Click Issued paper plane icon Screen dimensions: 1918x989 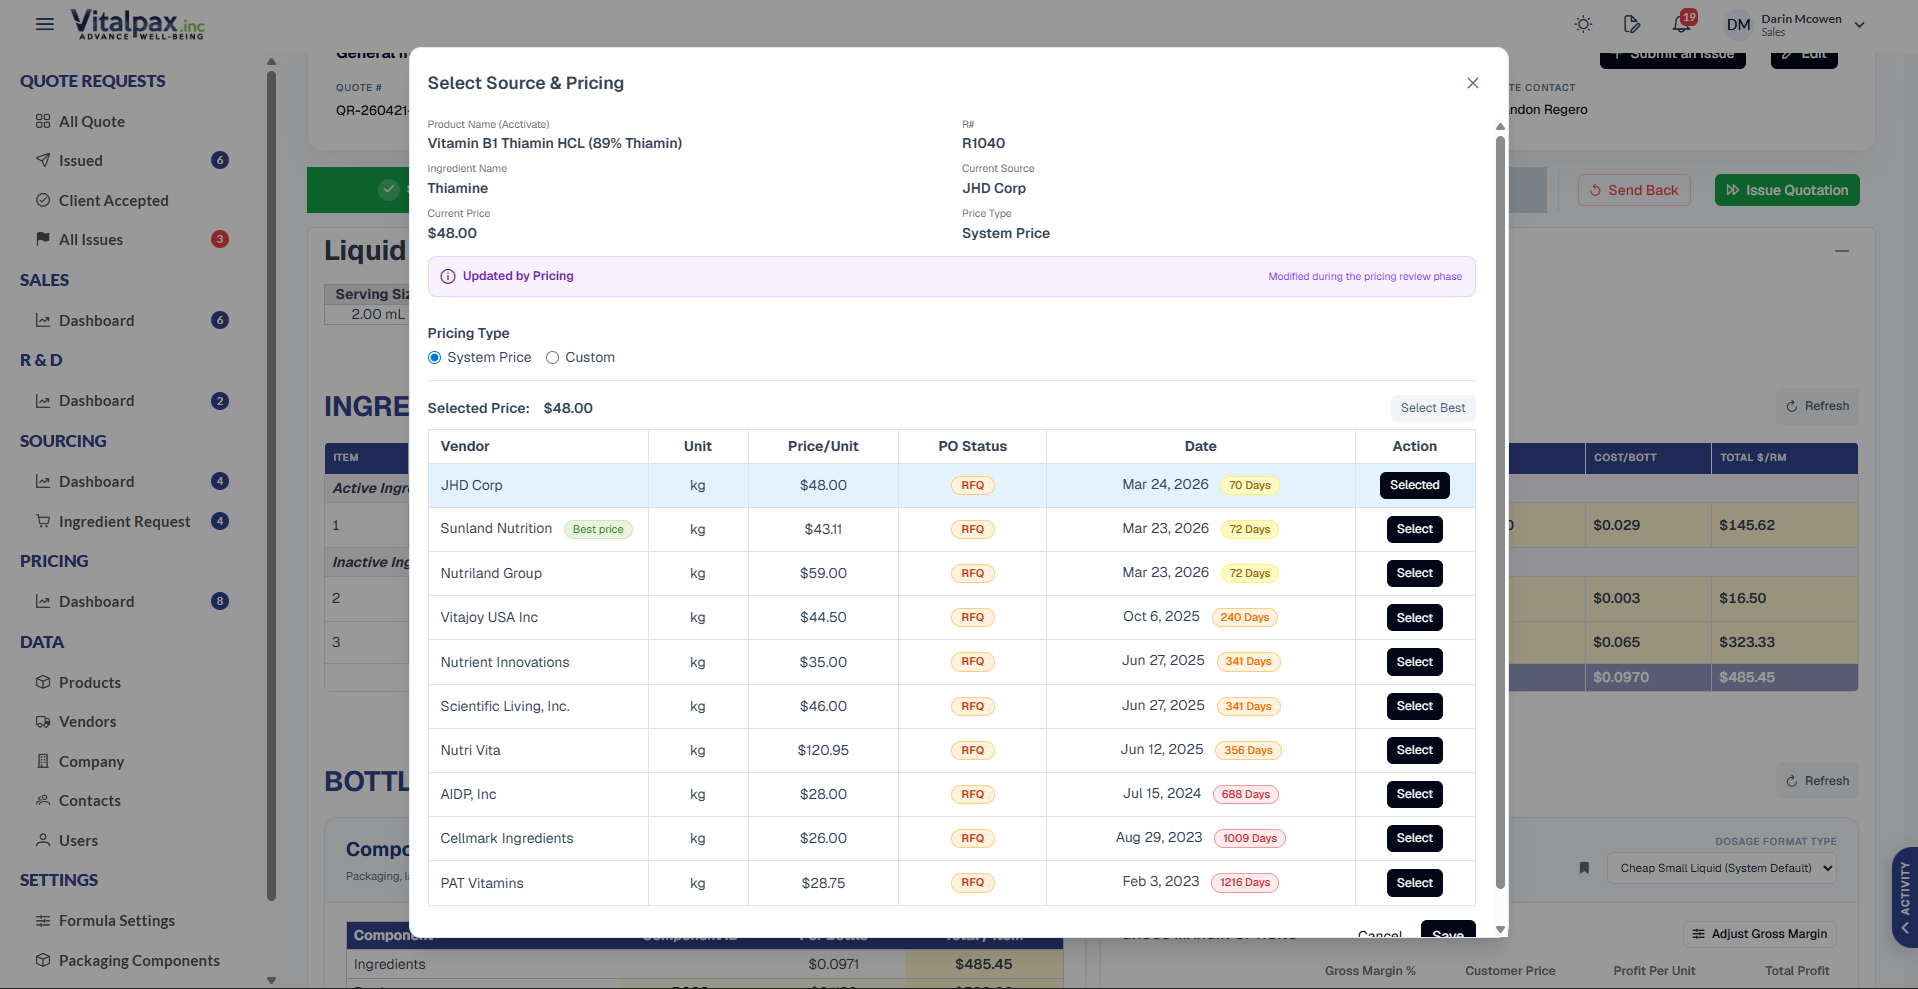click(x=43, y=160)
